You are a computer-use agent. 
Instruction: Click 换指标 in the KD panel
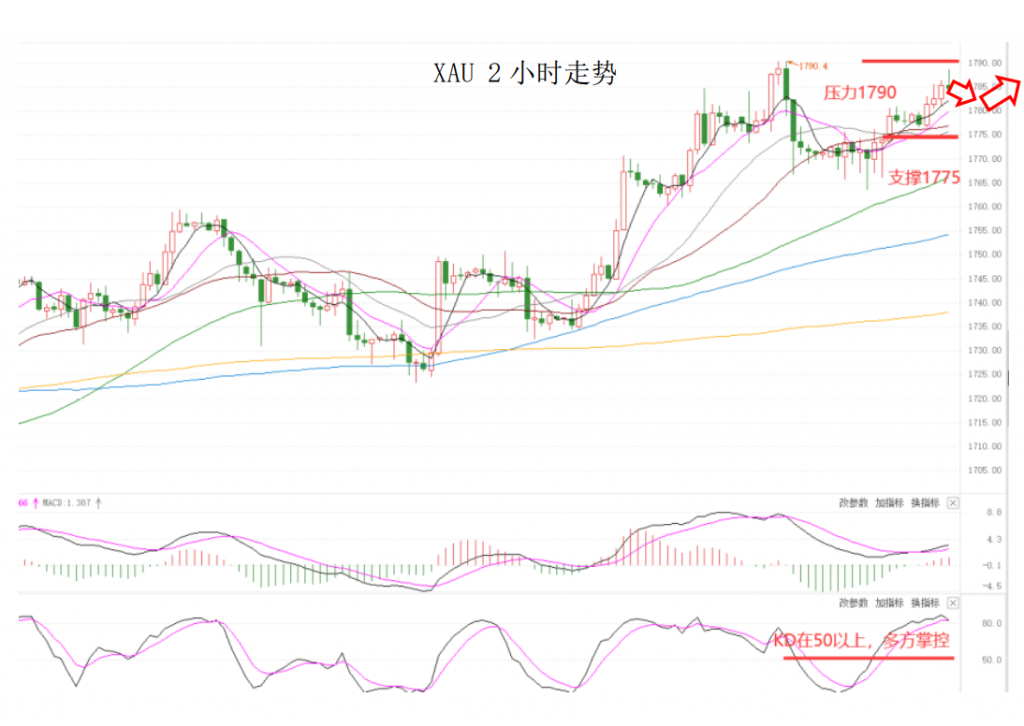click(x=925, y=603)
